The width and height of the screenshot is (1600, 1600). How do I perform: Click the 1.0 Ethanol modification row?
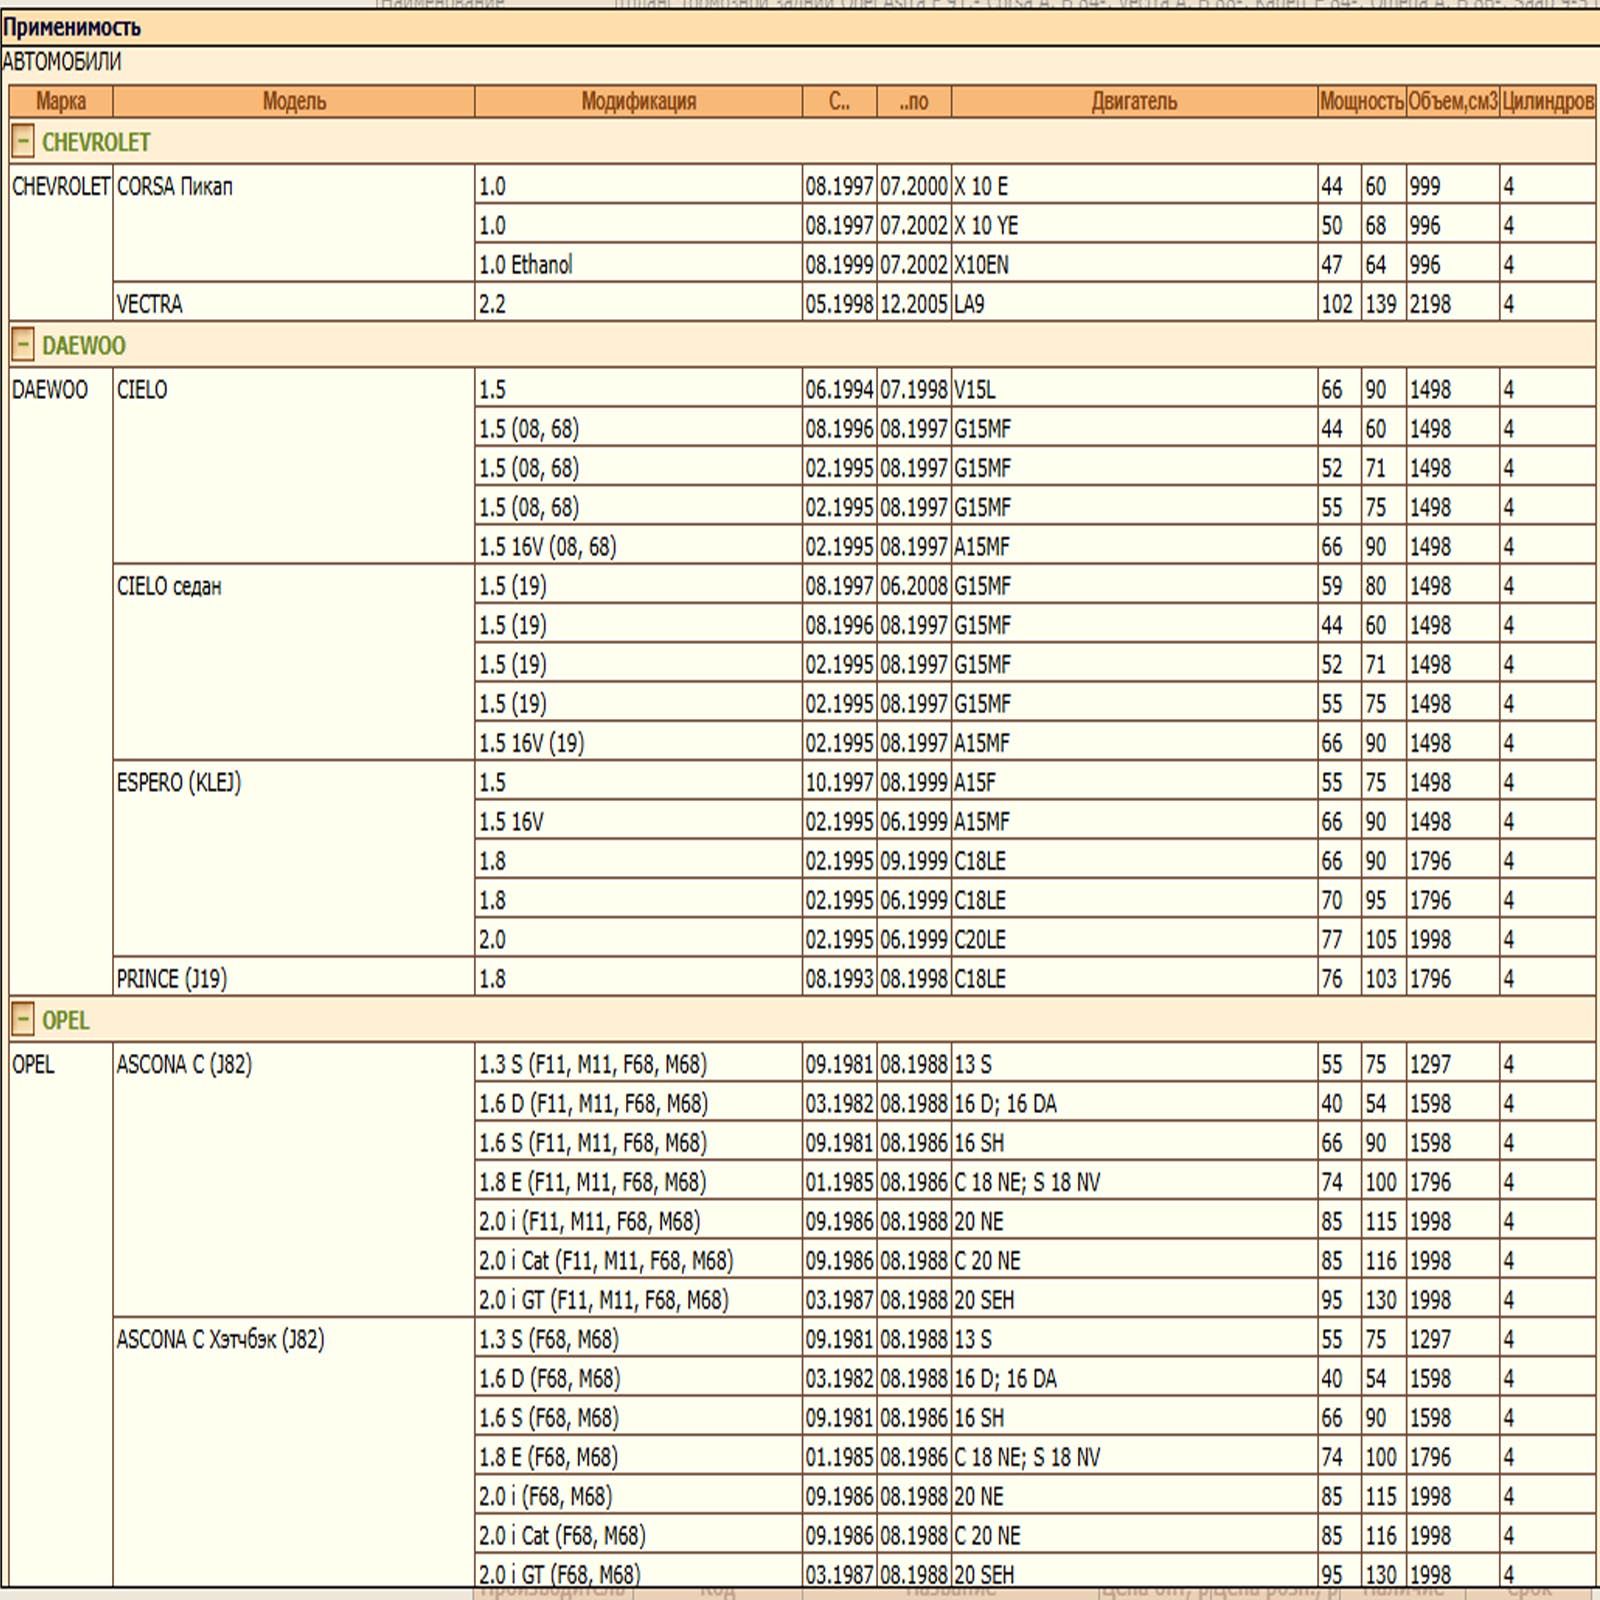(x=526, y=265)
